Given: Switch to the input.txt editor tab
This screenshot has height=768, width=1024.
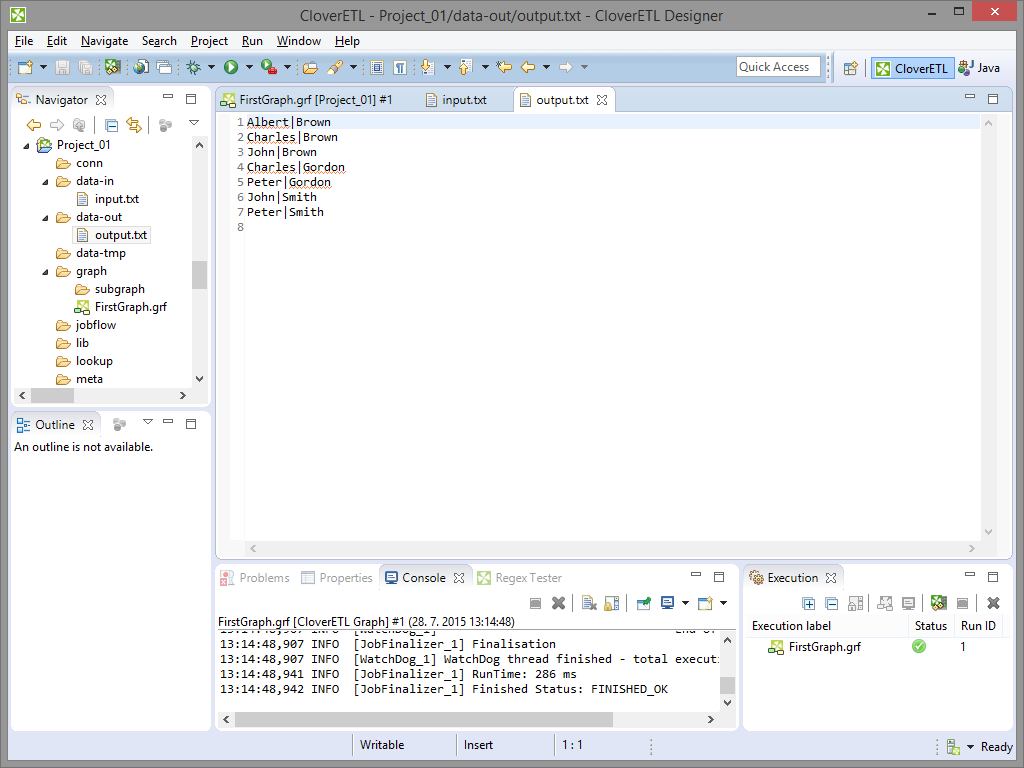Looking at the screenshot, I should [x=464, y=100].
